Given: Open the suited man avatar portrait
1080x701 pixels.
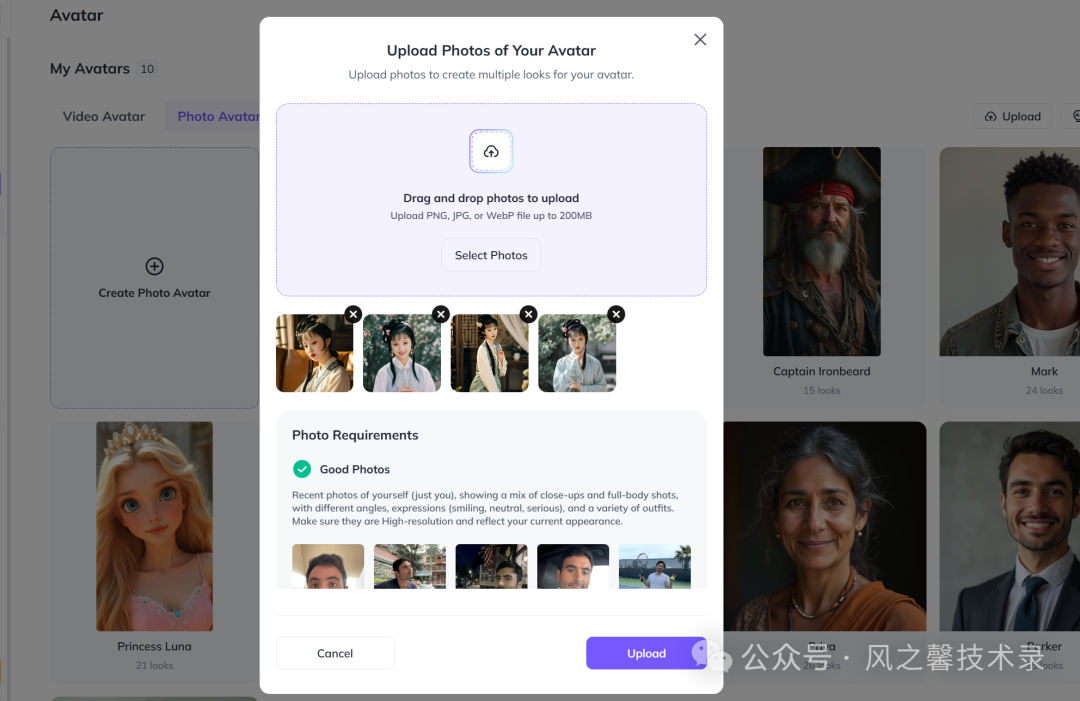Looking at the screenshot, I should click(1010, 526).
